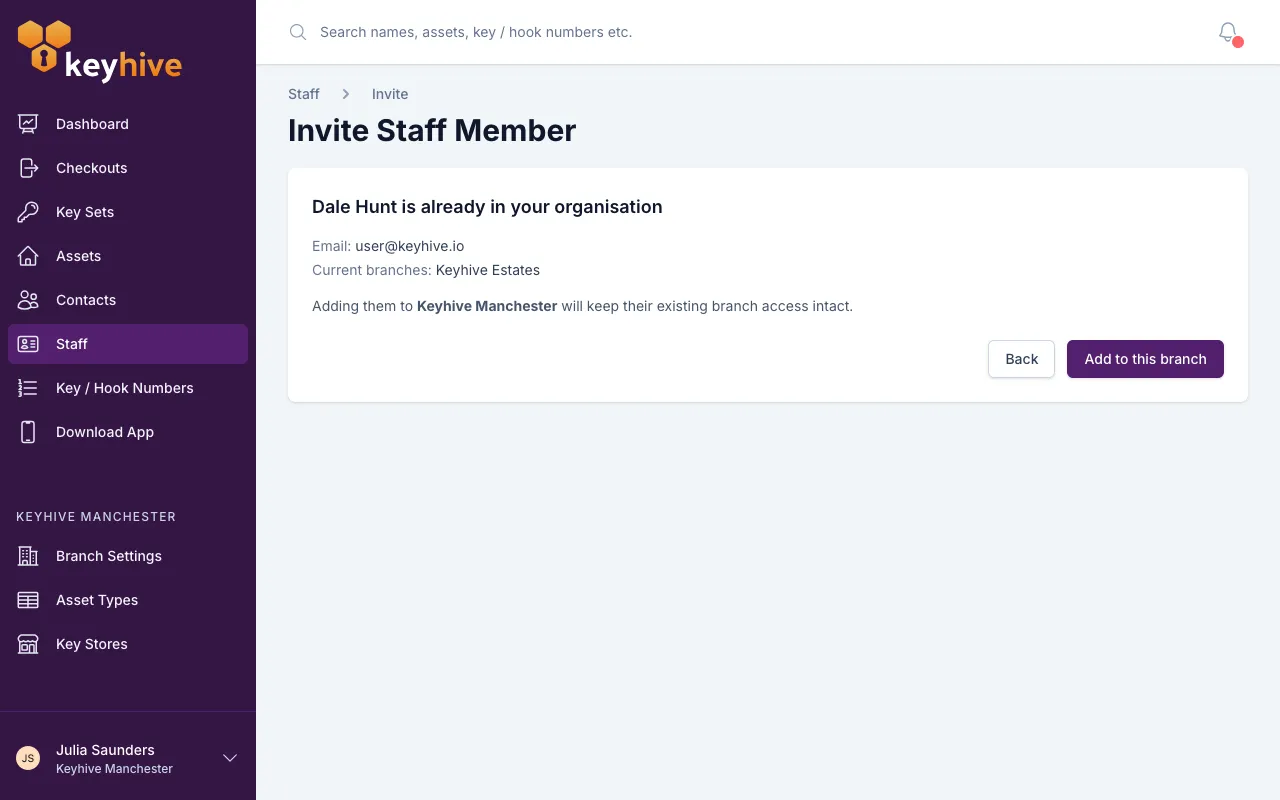The height and width of the screenshot is (800, 1280).
Task: Click the Contacts people icon
Action: [x=28, y=300]
